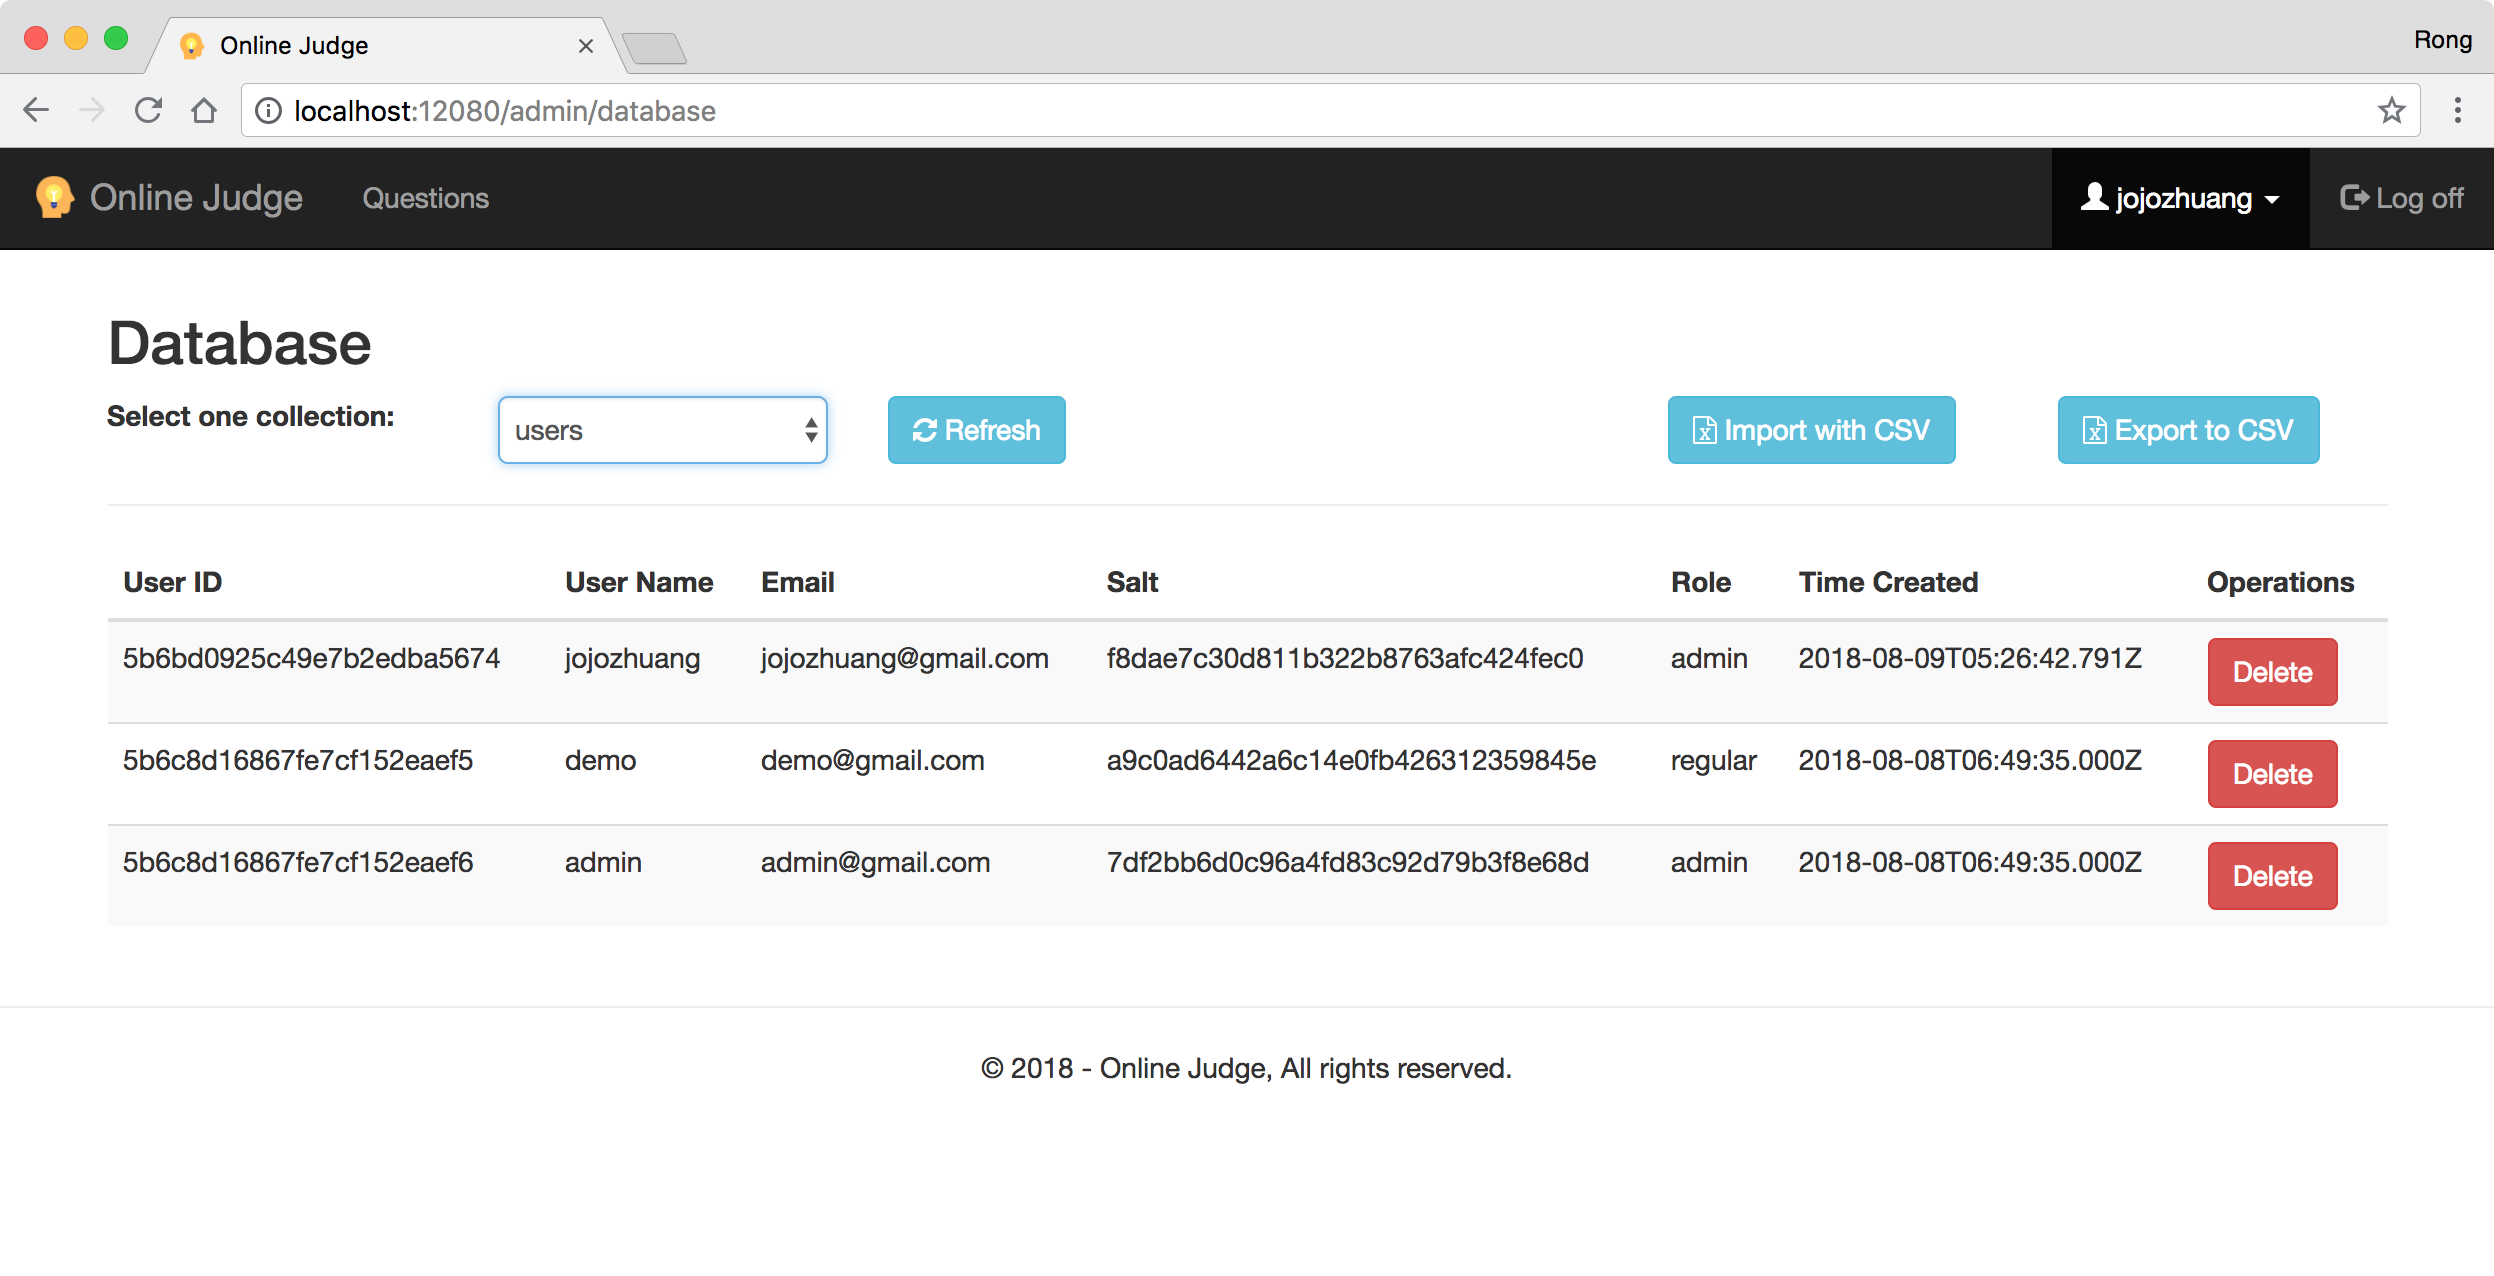Image resolution: width=2494 pixels, height=1276 pixels.
Task: Click the demo user name cell
Action: point(600,760)
